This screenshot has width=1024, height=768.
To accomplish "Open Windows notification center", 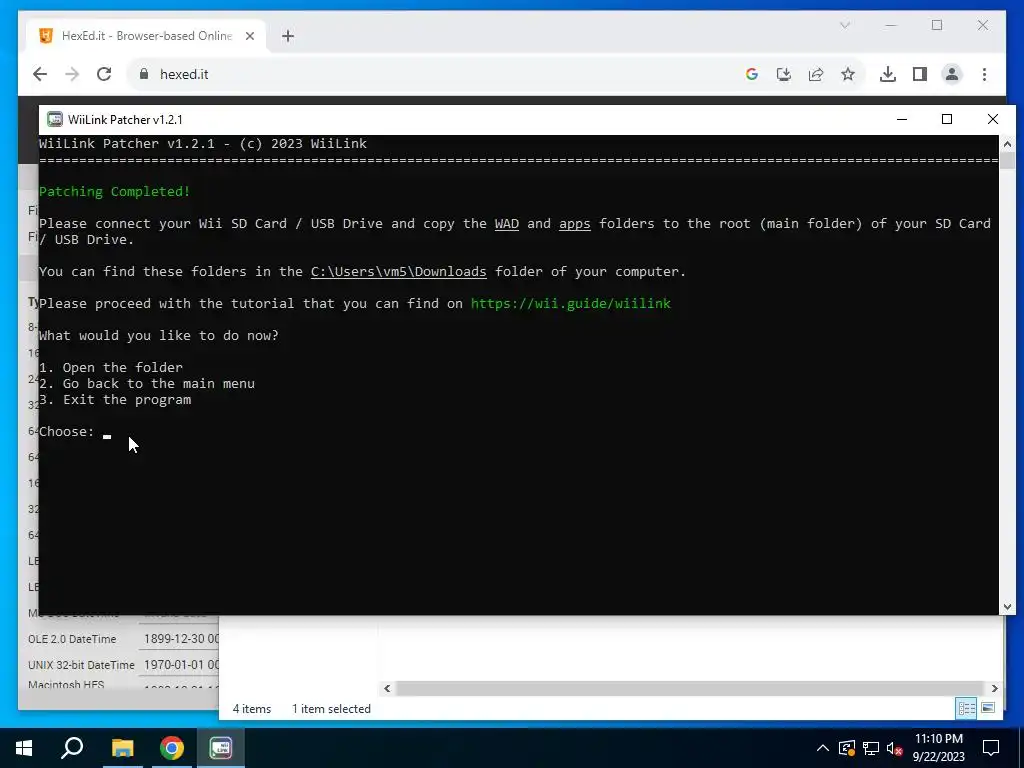I will (991, 748).
